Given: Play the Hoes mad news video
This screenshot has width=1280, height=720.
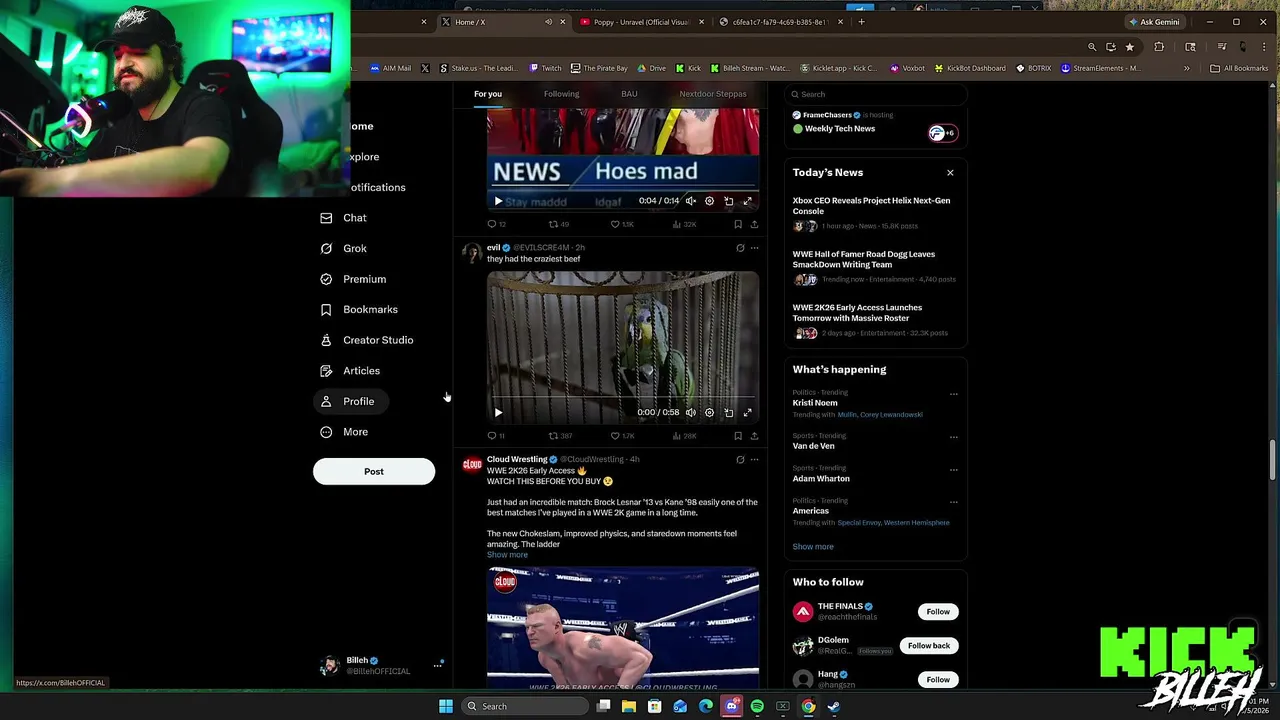Looking at the screenshot, I should pyautogui.click(x=498, y=201).
